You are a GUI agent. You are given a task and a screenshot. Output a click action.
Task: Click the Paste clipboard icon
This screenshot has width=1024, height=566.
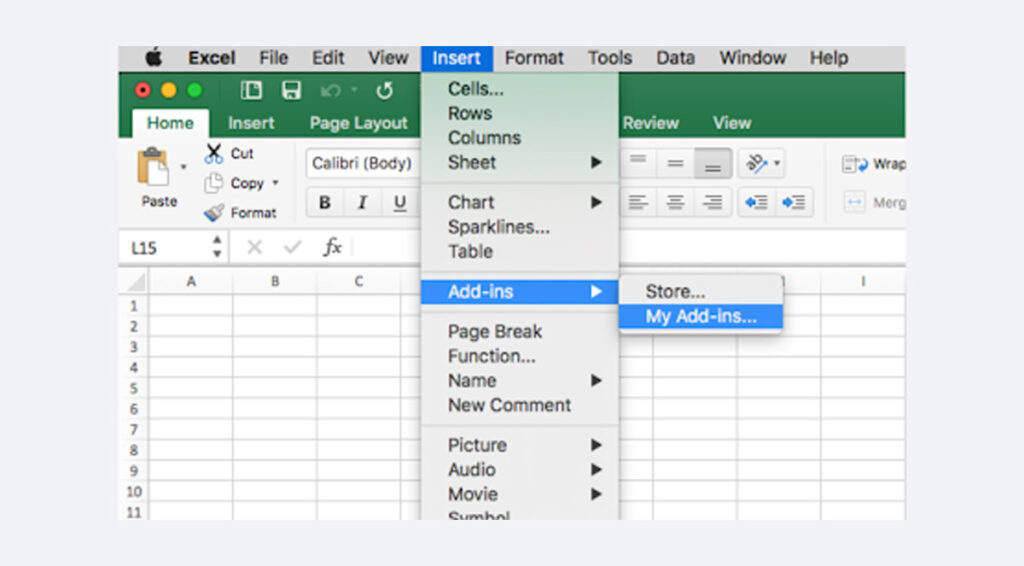153,167
